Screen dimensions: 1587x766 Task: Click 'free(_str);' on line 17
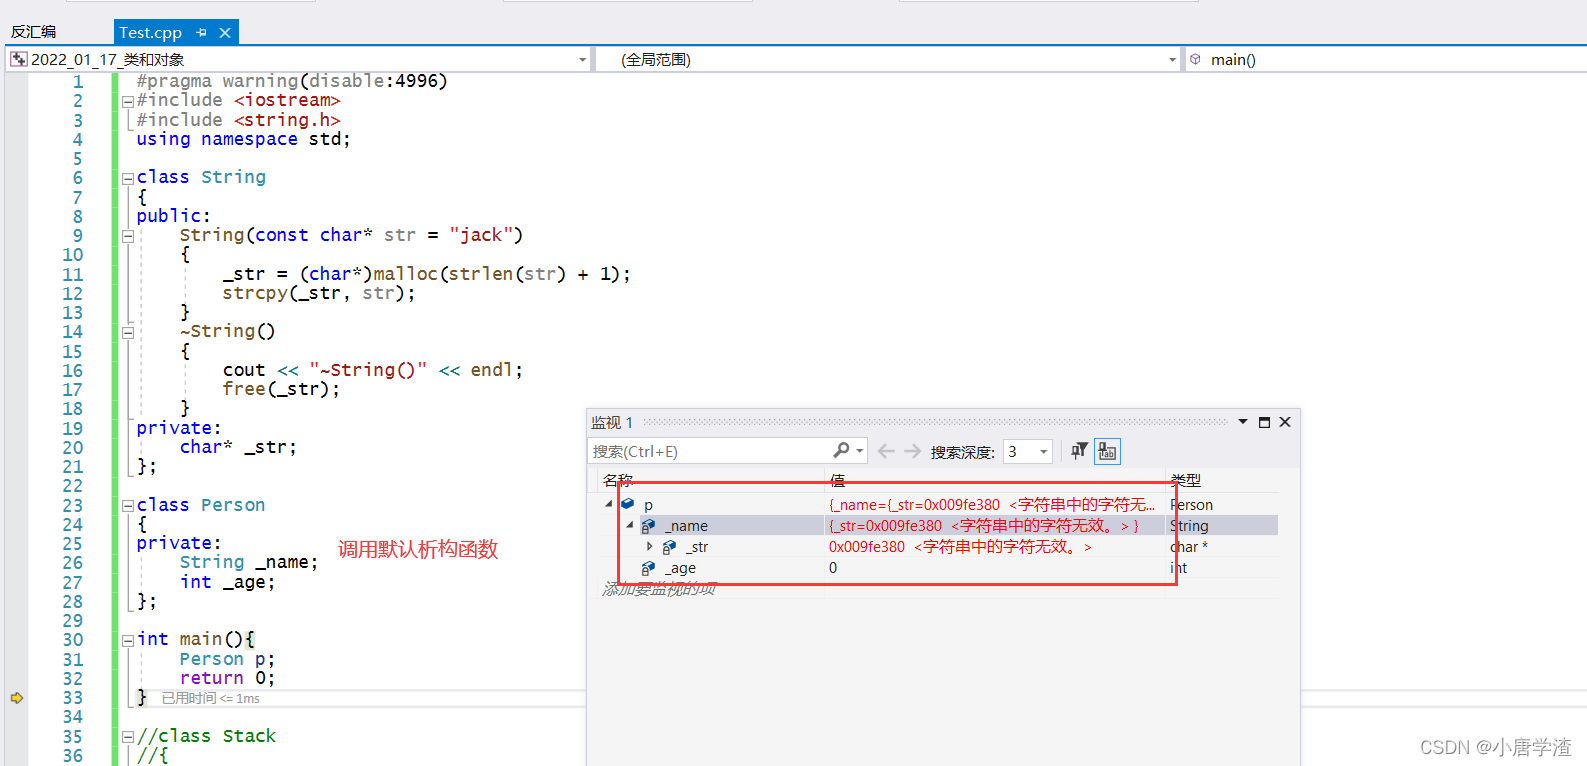point(281,389)
